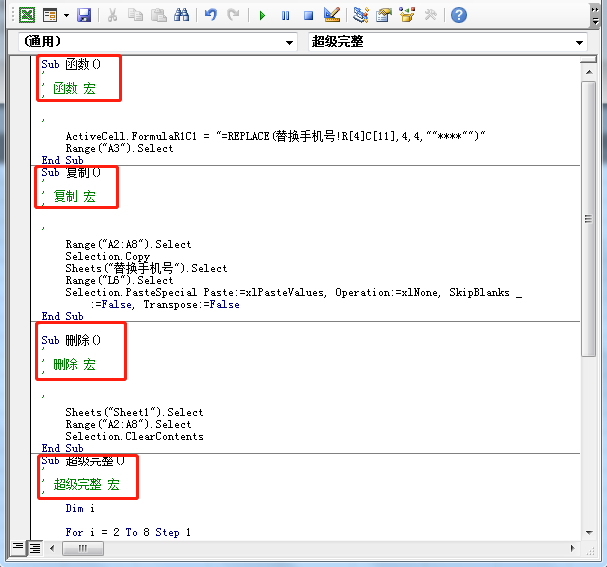This screenshot has height=567, width=607.
Task: Open the Properties Window icon
Action: click(x=384, y=15)
